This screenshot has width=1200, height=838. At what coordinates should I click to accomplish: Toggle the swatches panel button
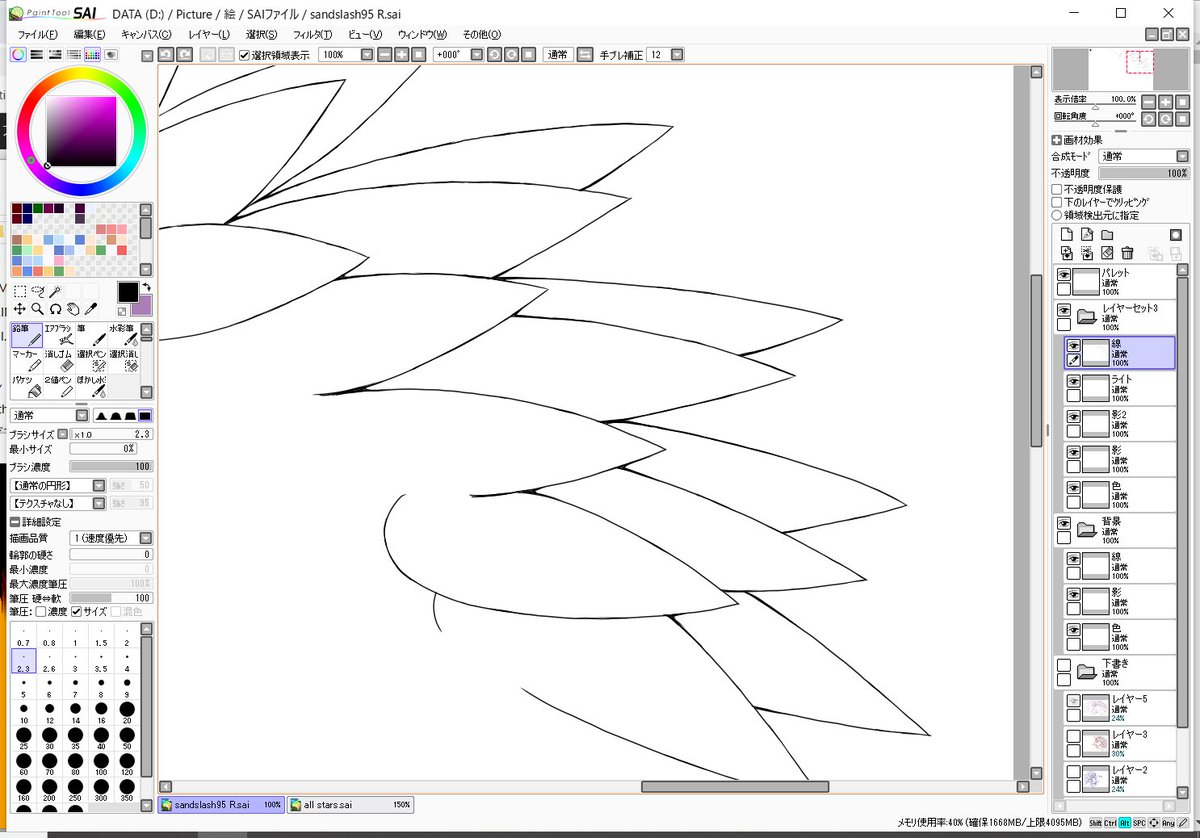[91, 55]
